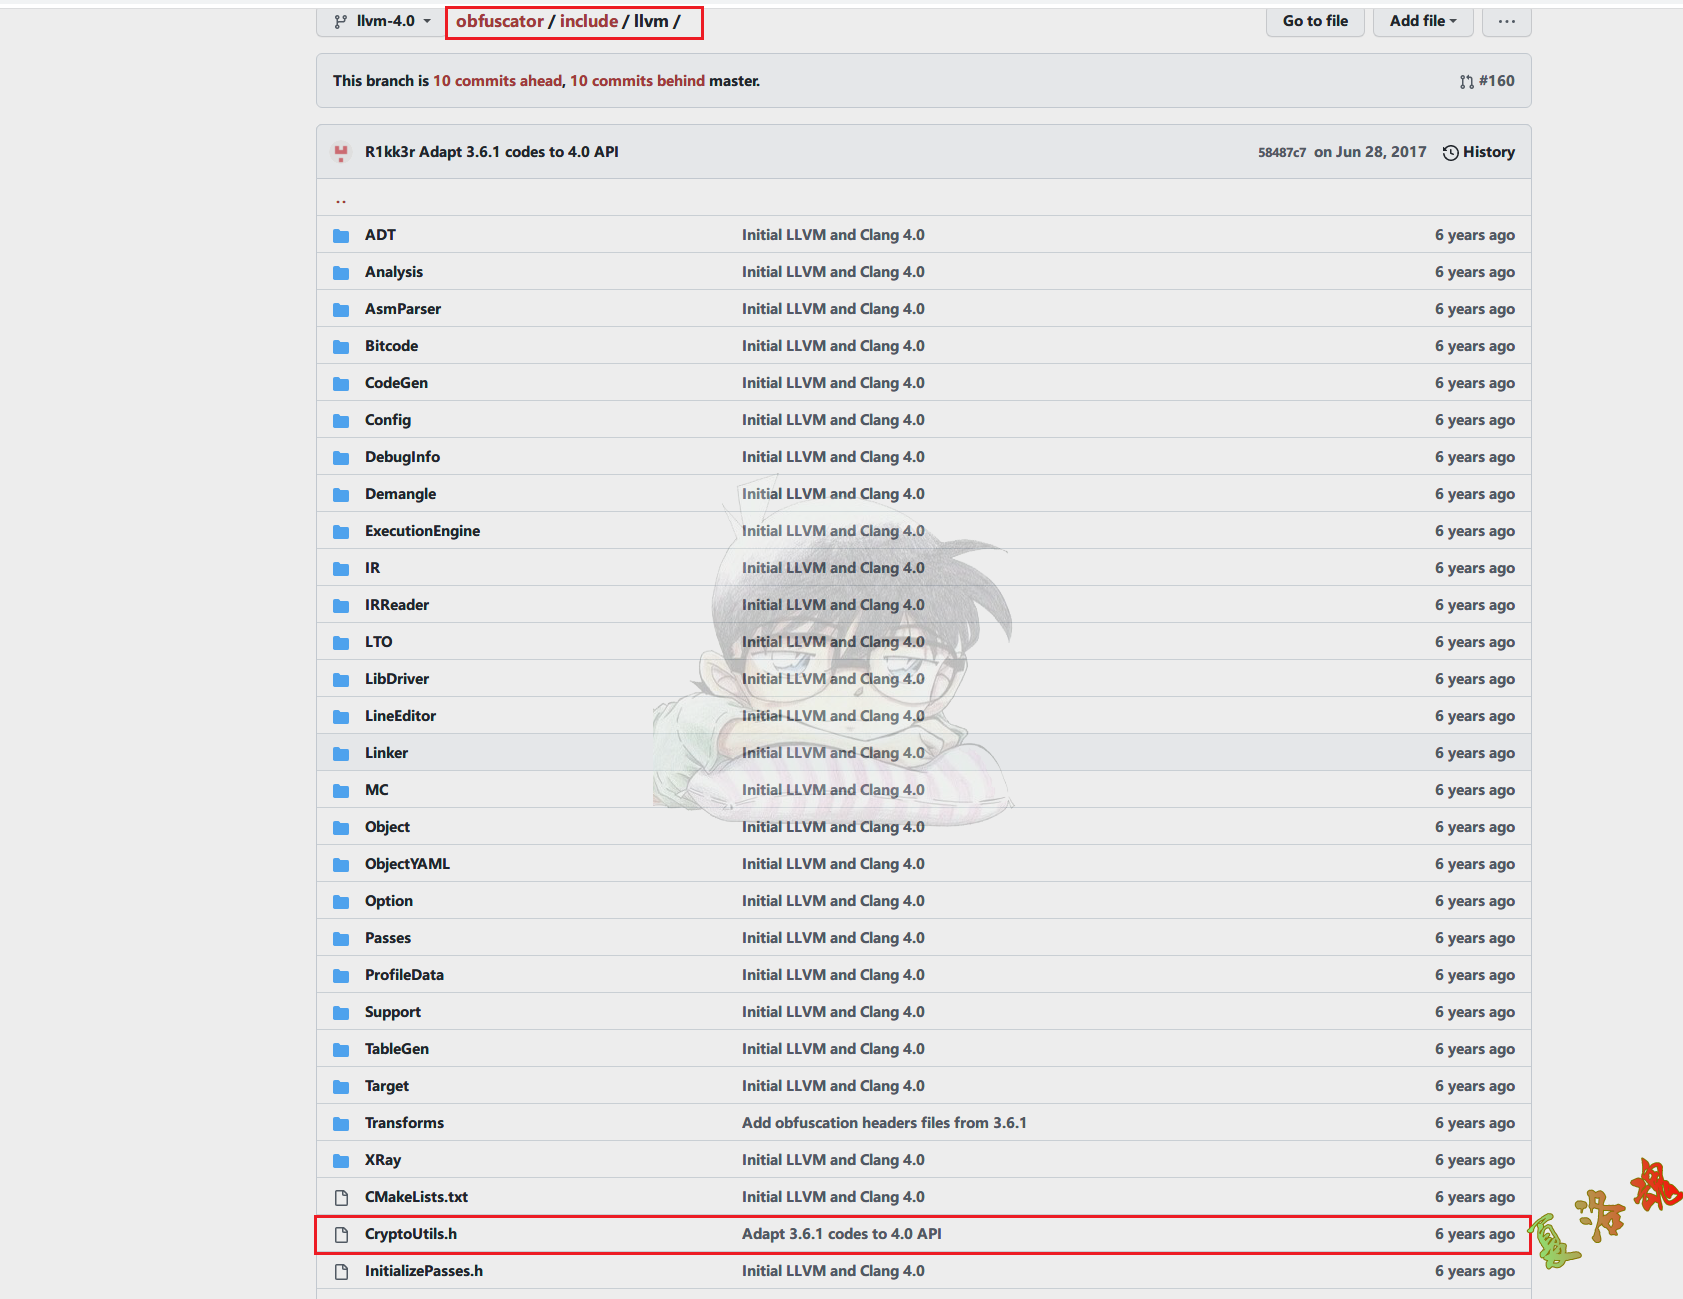Open the TableGen folder
1683x1299 pixels.
point(397,1049)
